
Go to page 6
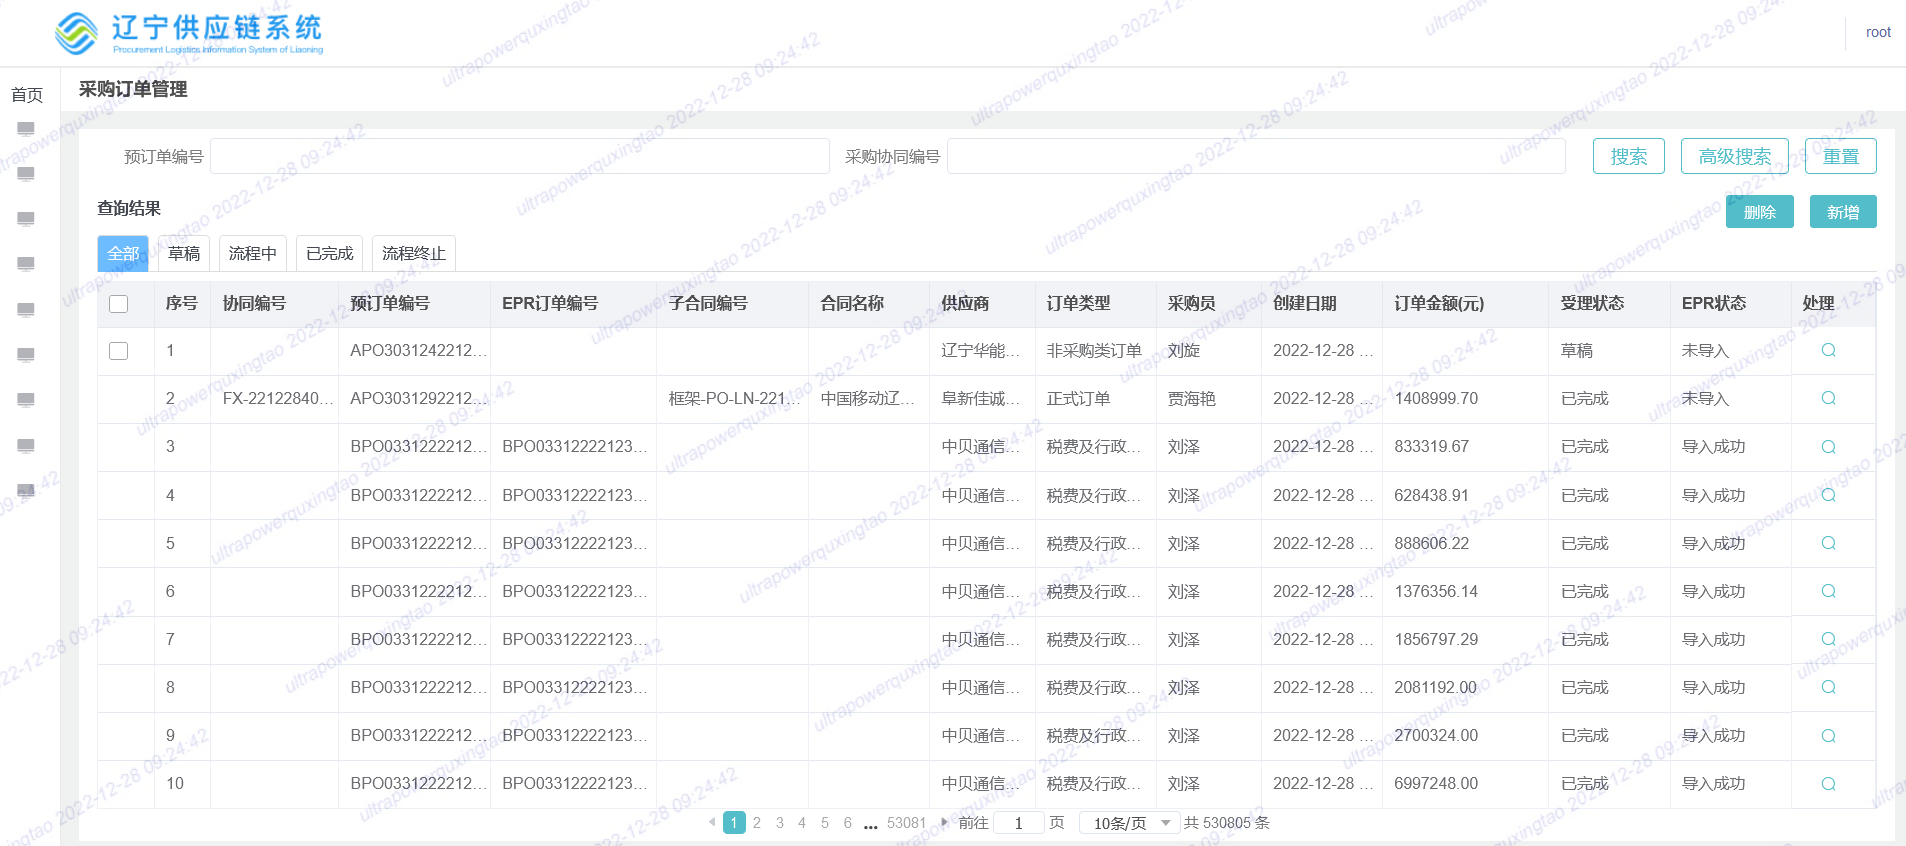[x=848, y=823]
